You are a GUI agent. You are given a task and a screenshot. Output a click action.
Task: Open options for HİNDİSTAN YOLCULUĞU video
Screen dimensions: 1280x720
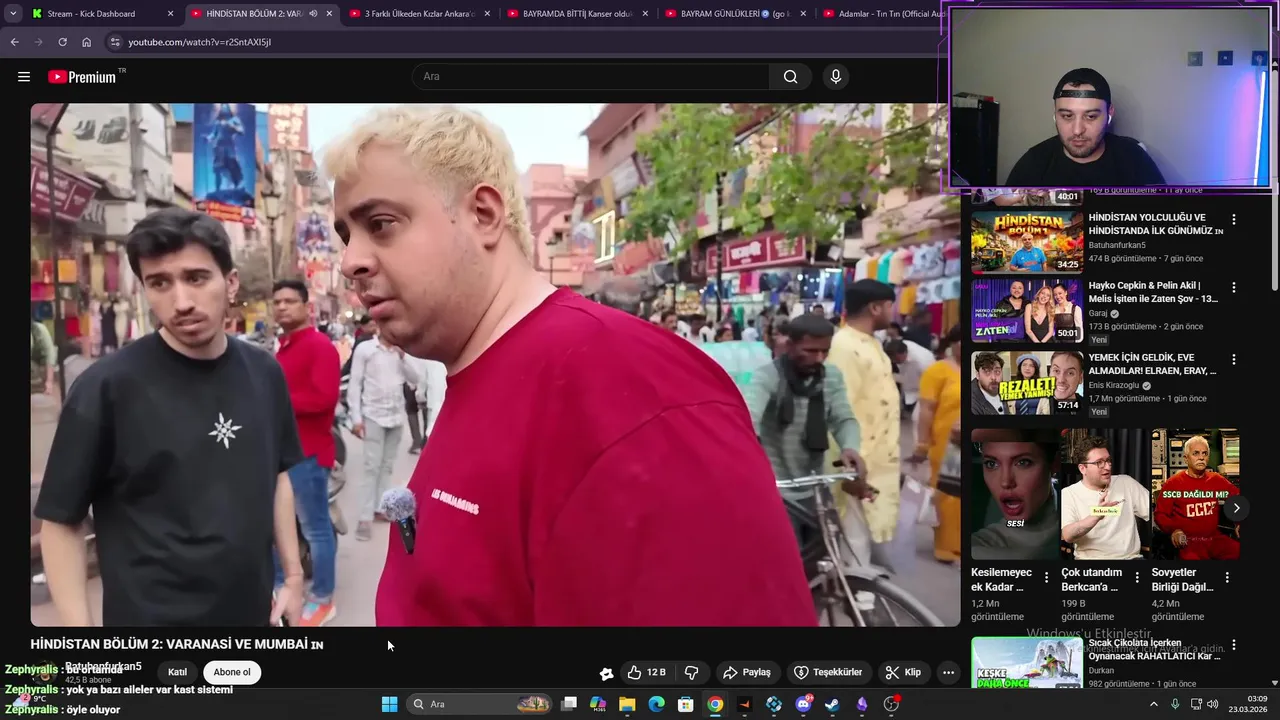[1233, 220]
